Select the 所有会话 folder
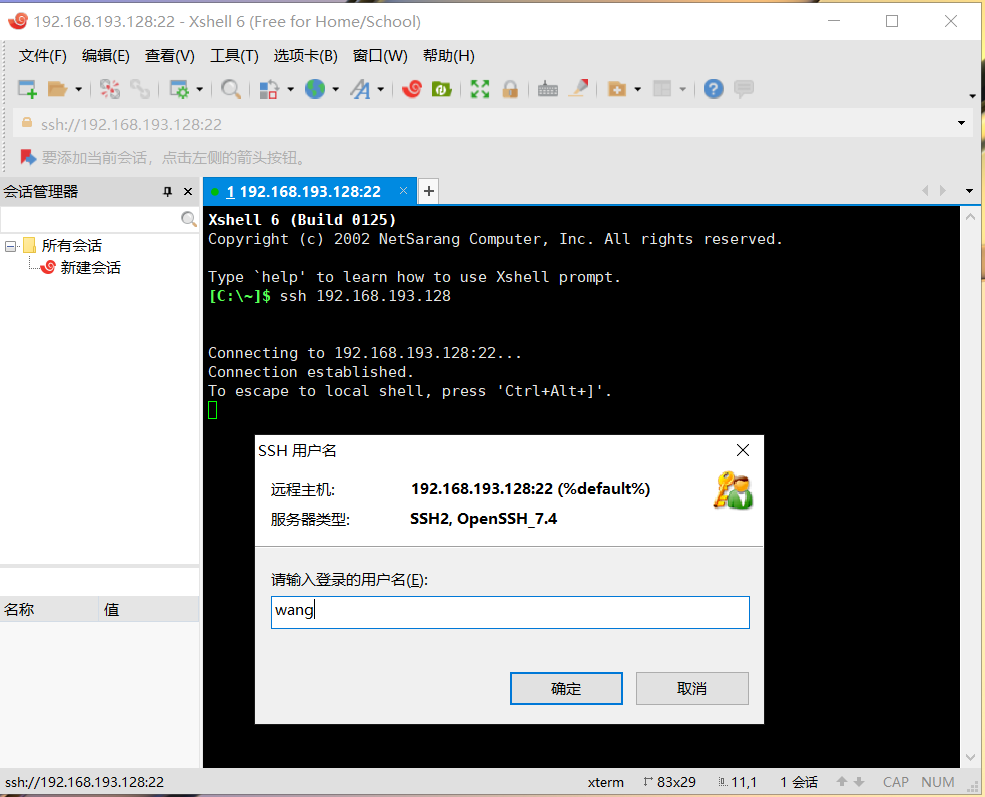Image resolution: width=985 pixels, height=797 pixels. point(71,246)
